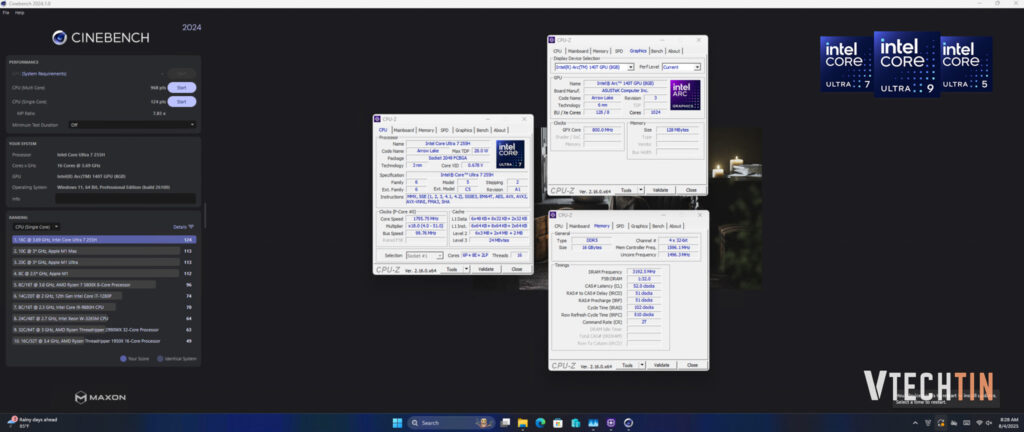Screen dimensions: 1024x432
Task: Select the Intel Core i9-9880H ranking row
Action: (x=104, y=307)
